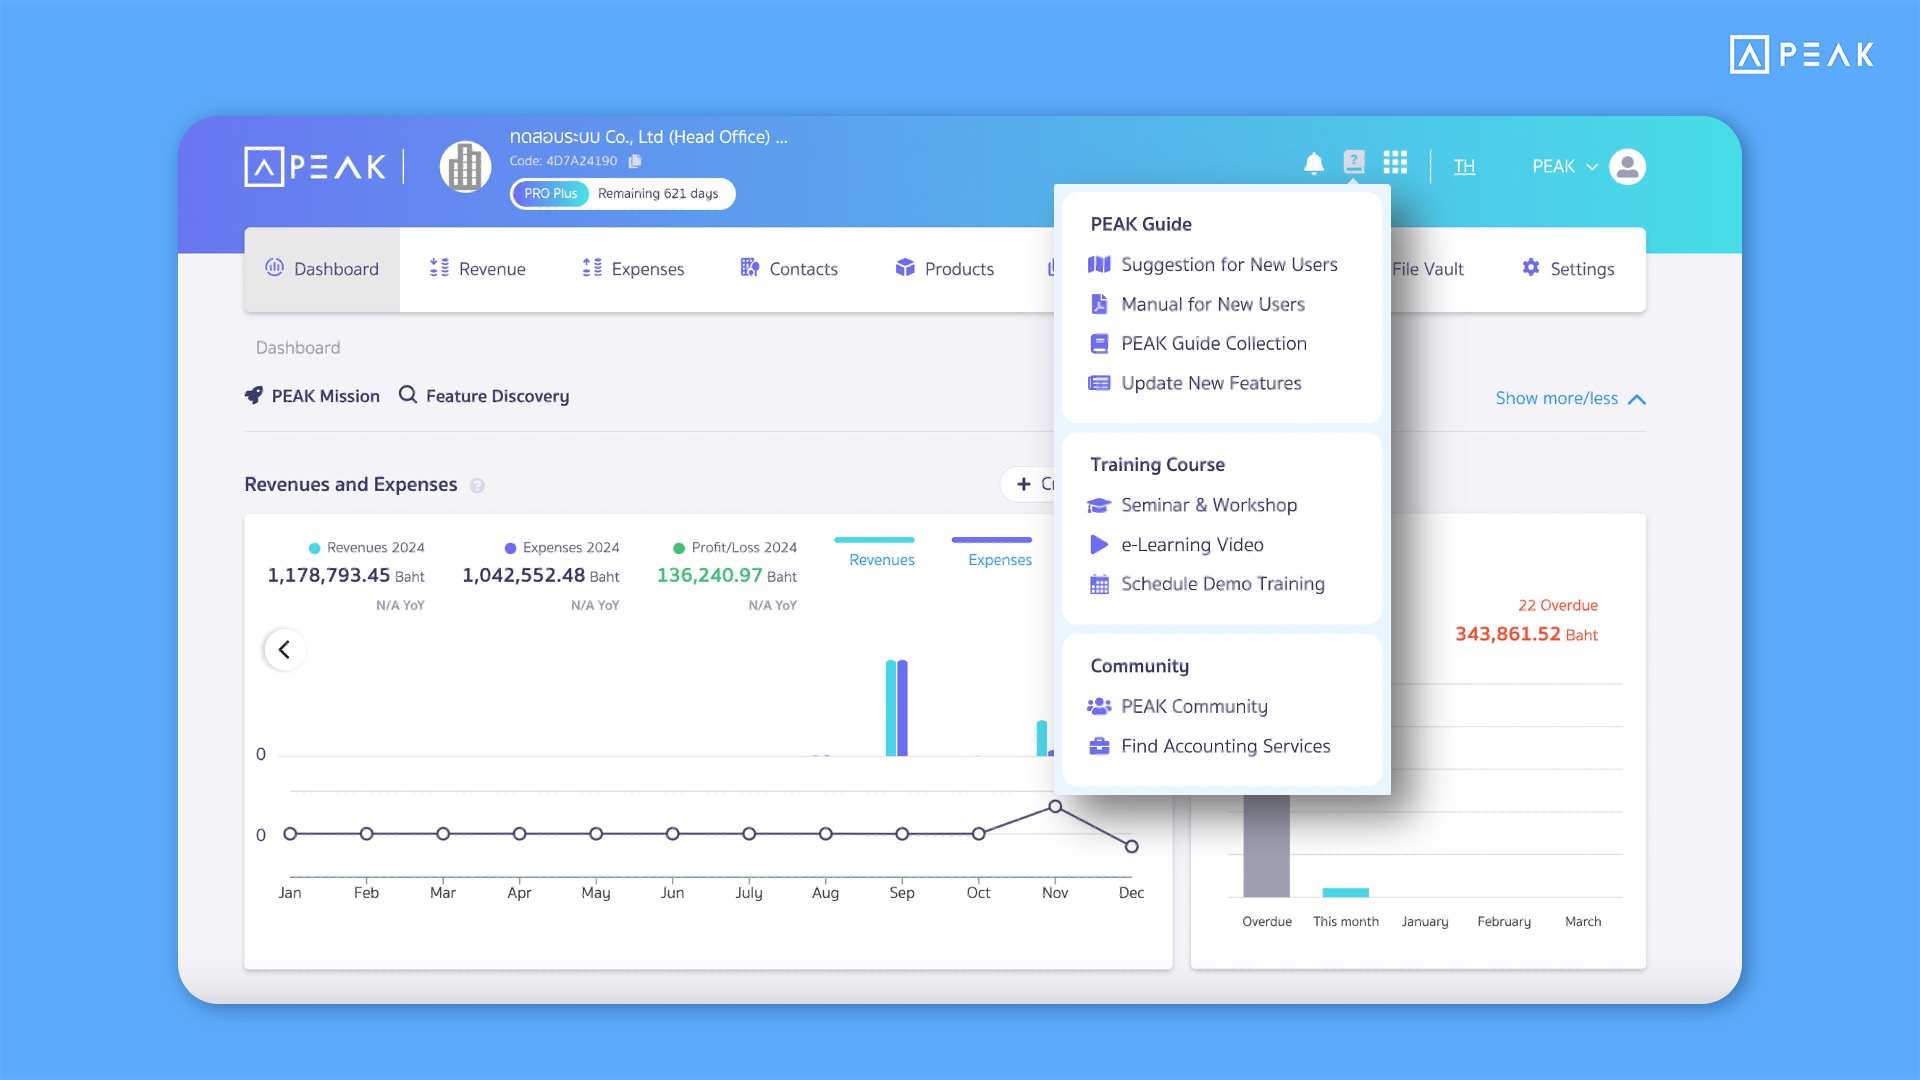Select Suggestion for New Users guide

click(1229, 264)
